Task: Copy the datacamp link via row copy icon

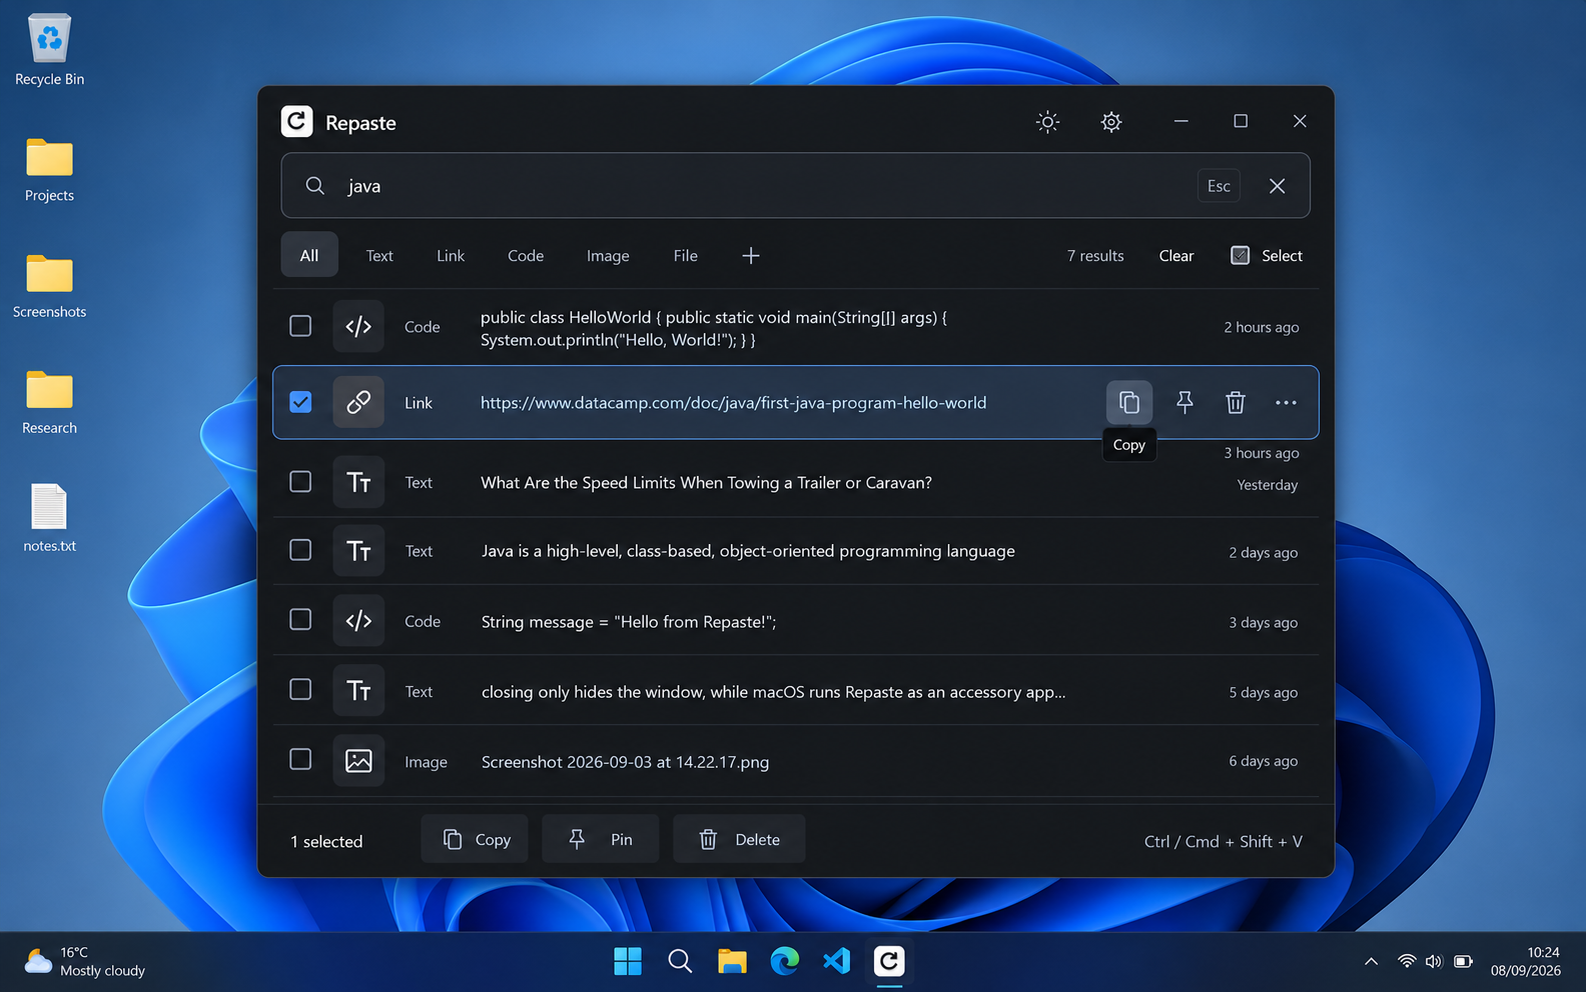Action: pos(1129,402)
